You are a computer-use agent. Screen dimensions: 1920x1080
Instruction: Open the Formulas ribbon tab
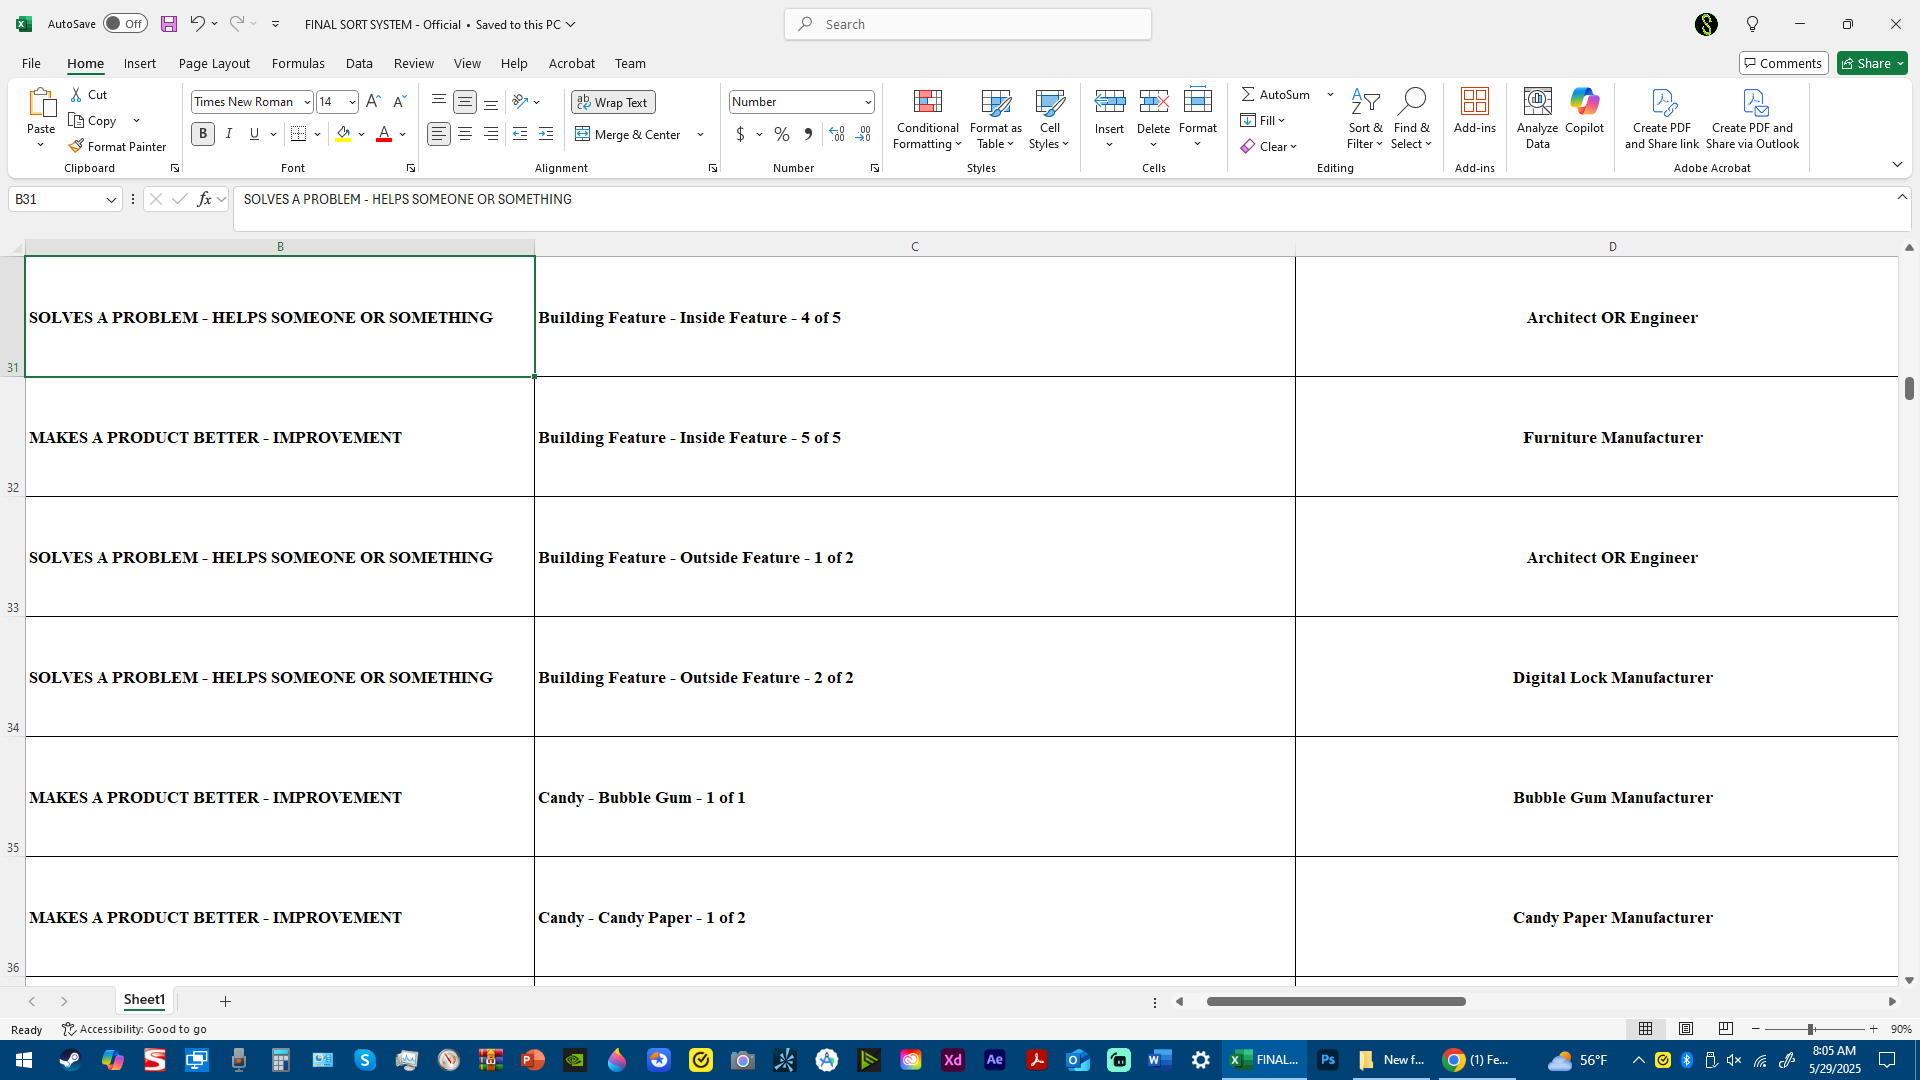point(298,63)
